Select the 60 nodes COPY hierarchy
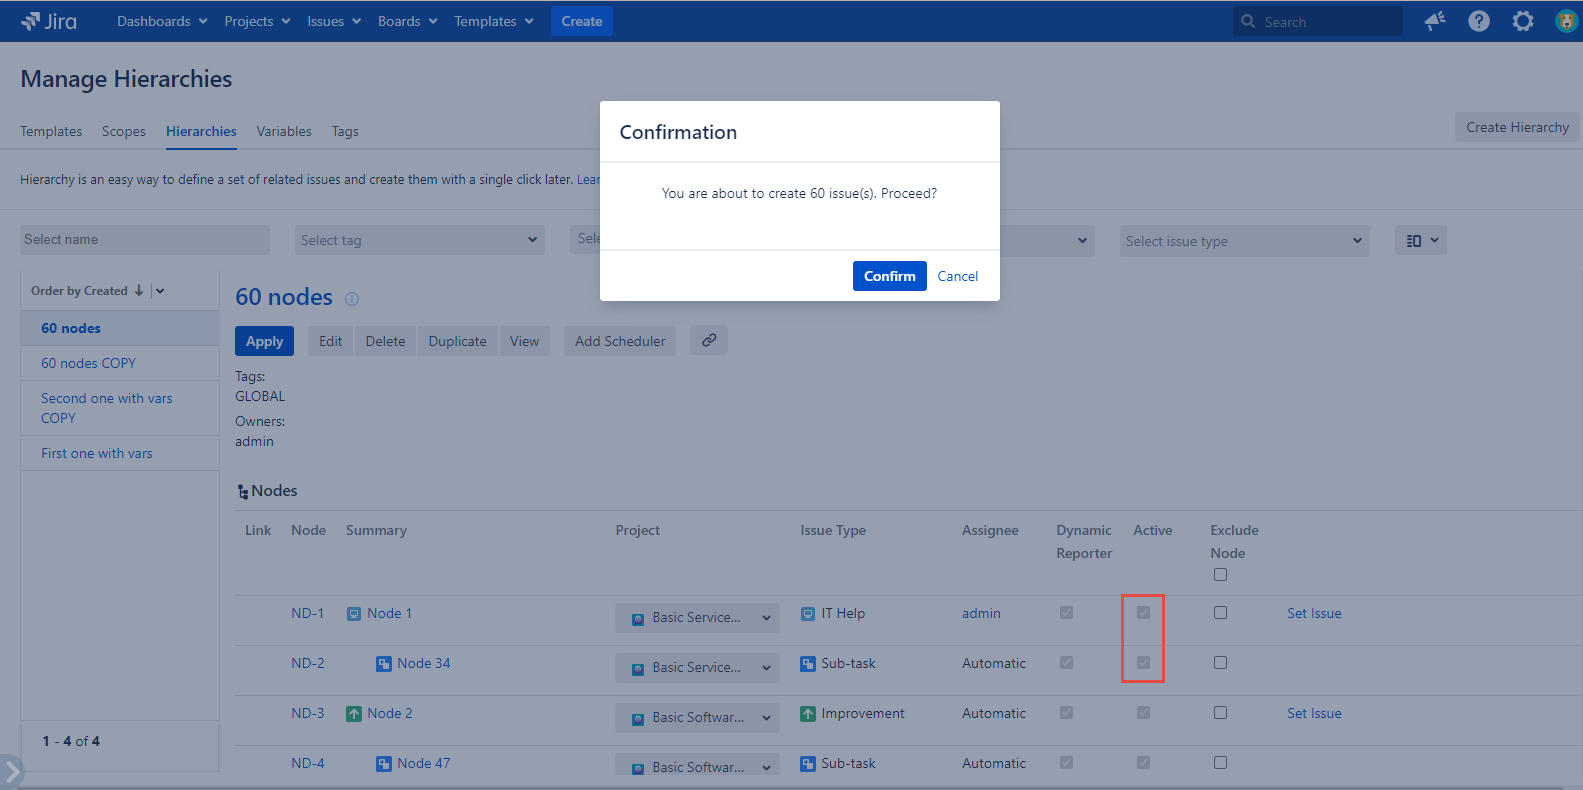1583x790 pixels. [88, 363]
